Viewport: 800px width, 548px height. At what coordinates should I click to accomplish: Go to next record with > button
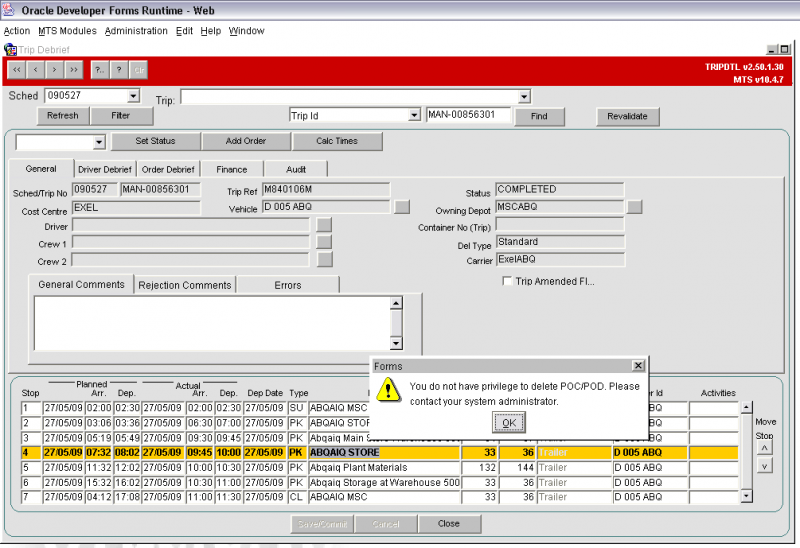click(55, 69)
